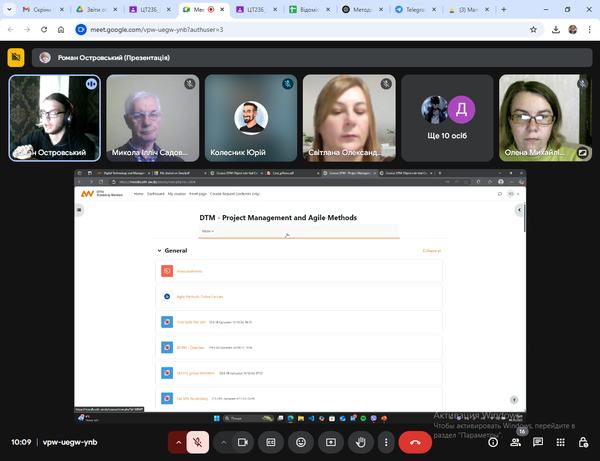Turn on the camera
600x461 pixels.
(x=241, y=441)
